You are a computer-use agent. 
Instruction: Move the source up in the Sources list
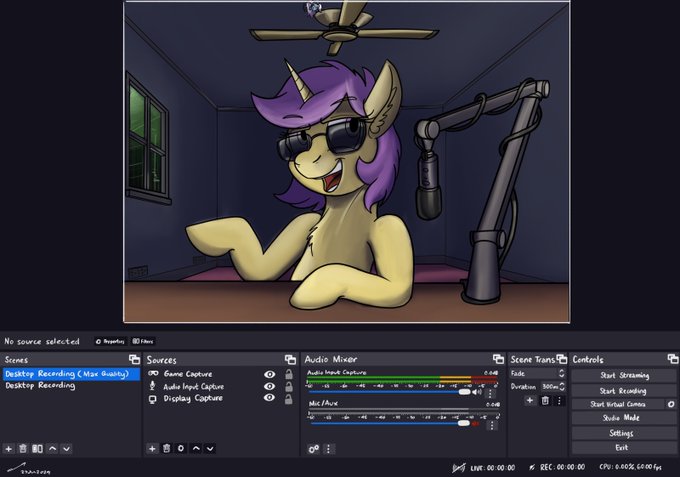tap(196, 448)
